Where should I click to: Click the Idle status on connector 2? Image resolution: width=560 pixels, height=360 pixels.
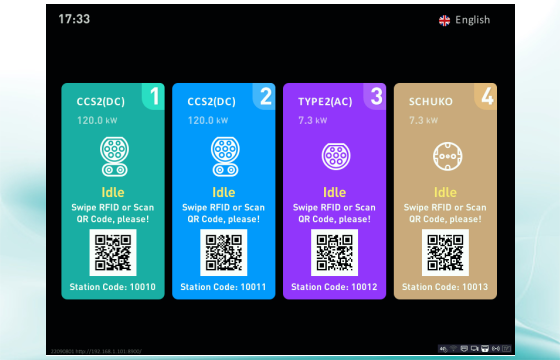[x=224, y=192]
